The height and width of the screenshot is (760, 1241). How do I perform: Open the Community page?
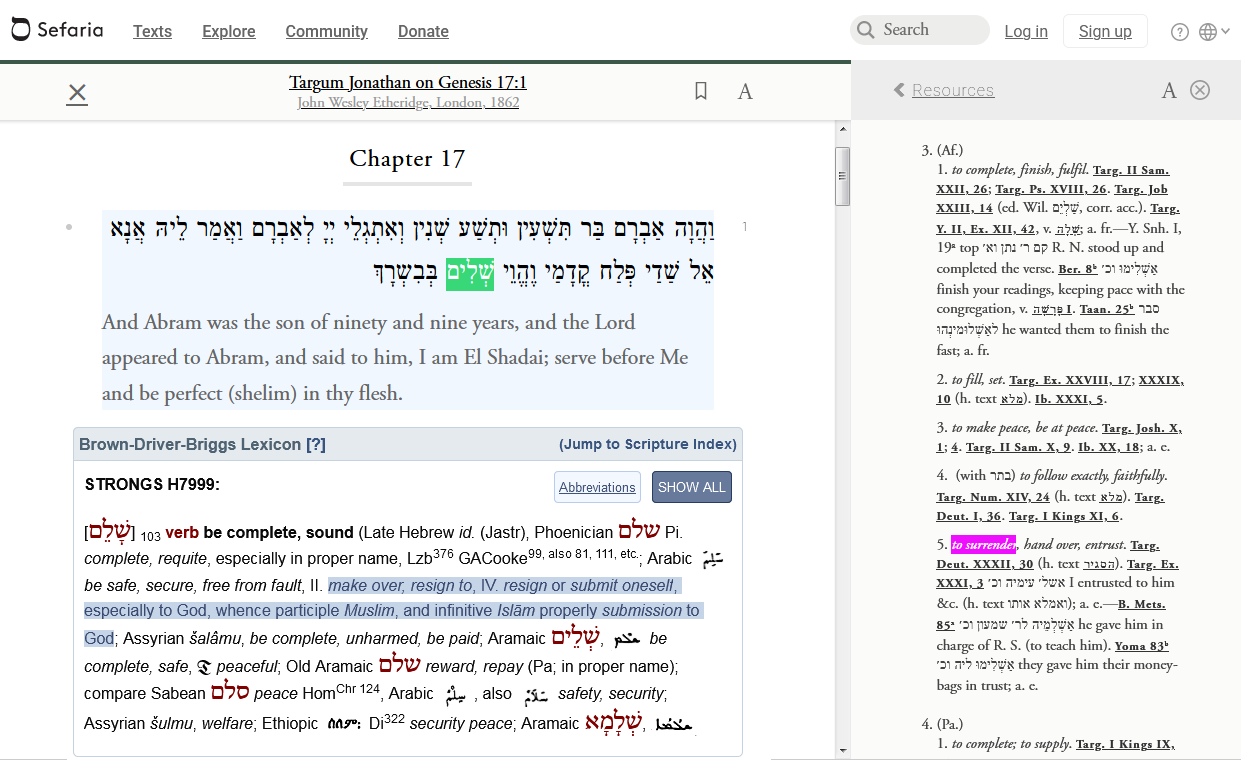point(326,31)
